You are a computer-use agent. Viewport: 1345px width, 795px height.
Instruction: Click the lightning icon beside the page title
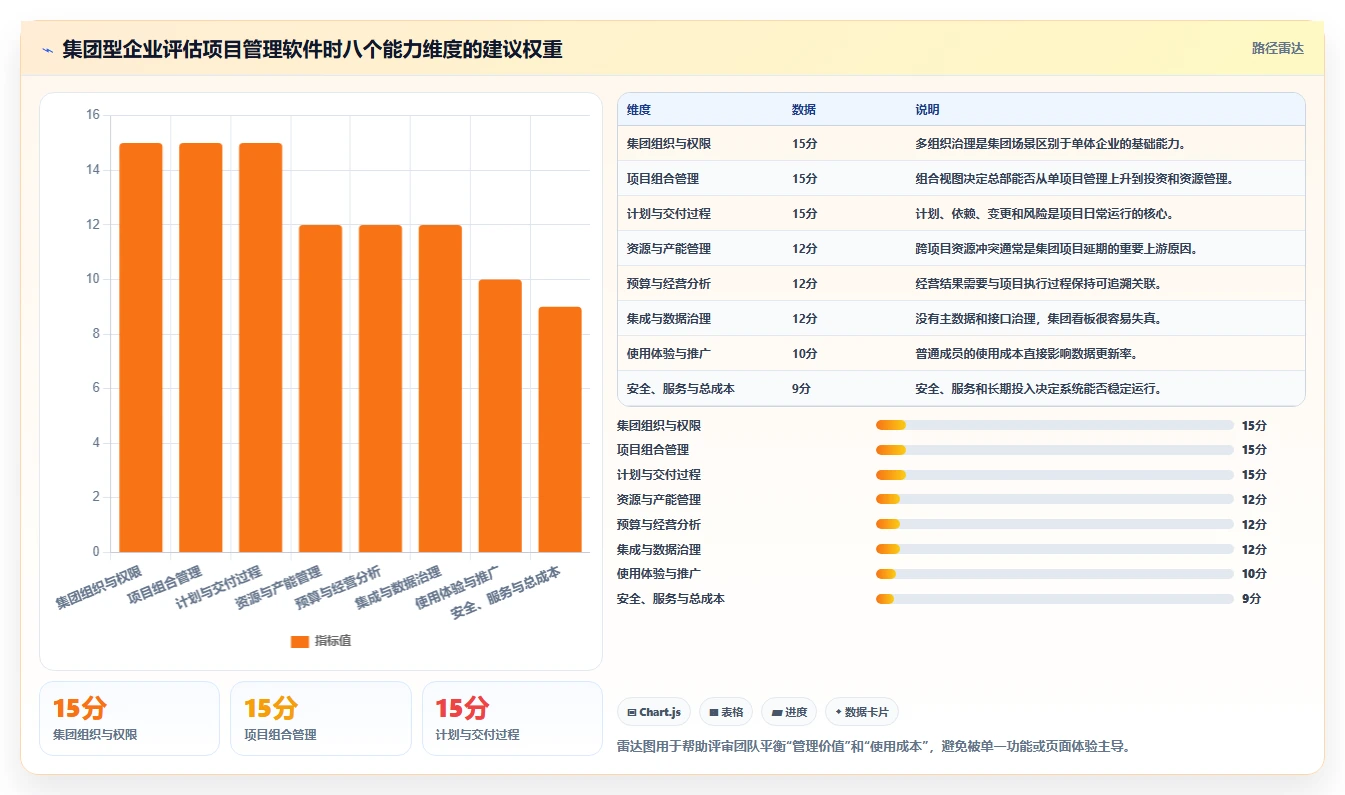(47, 49)
